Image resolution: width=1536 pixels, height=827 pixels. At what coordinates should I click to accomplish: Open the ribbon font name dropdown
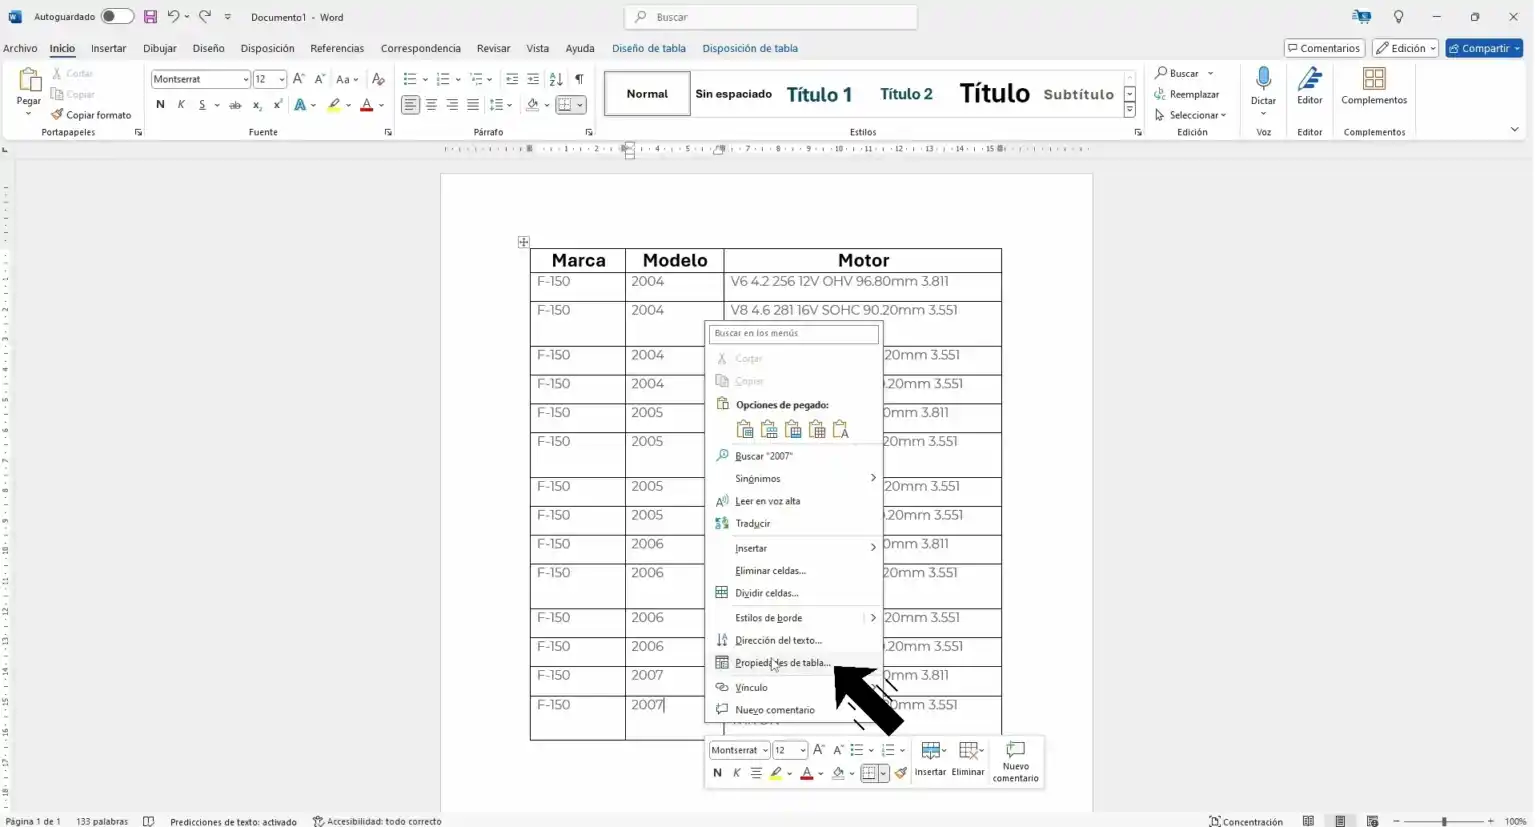(x=246, y=79)
